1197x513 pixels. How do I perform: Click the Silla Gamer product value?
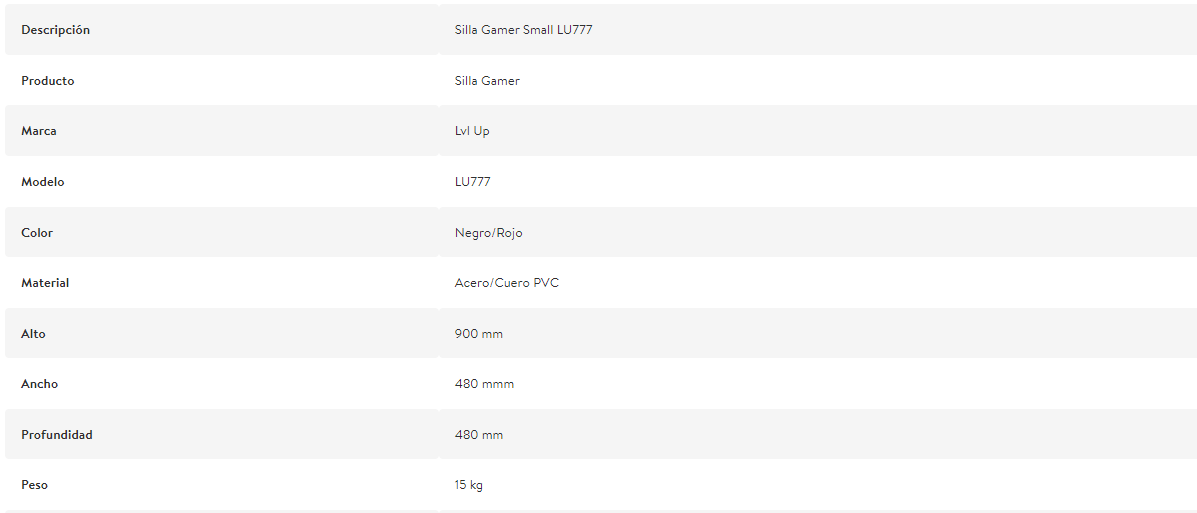point(487,81)
